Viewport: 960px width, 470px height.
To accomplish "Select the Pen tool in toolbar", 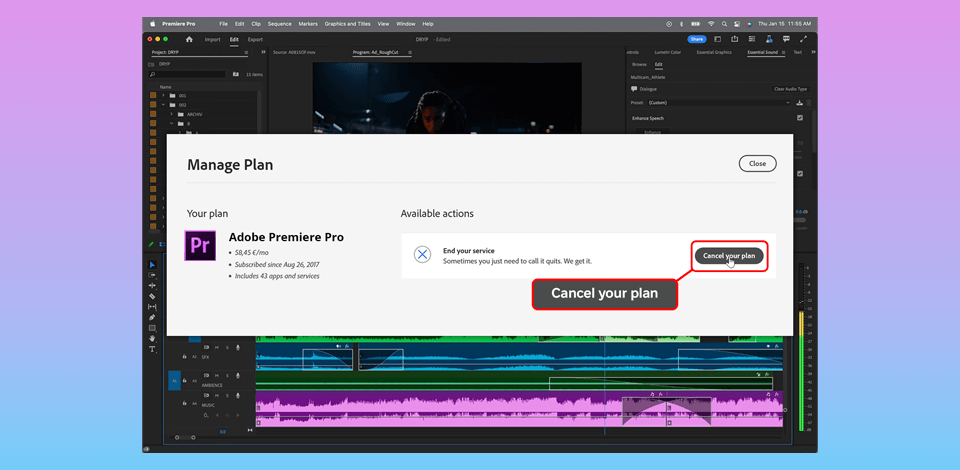I will click(152, 318).
